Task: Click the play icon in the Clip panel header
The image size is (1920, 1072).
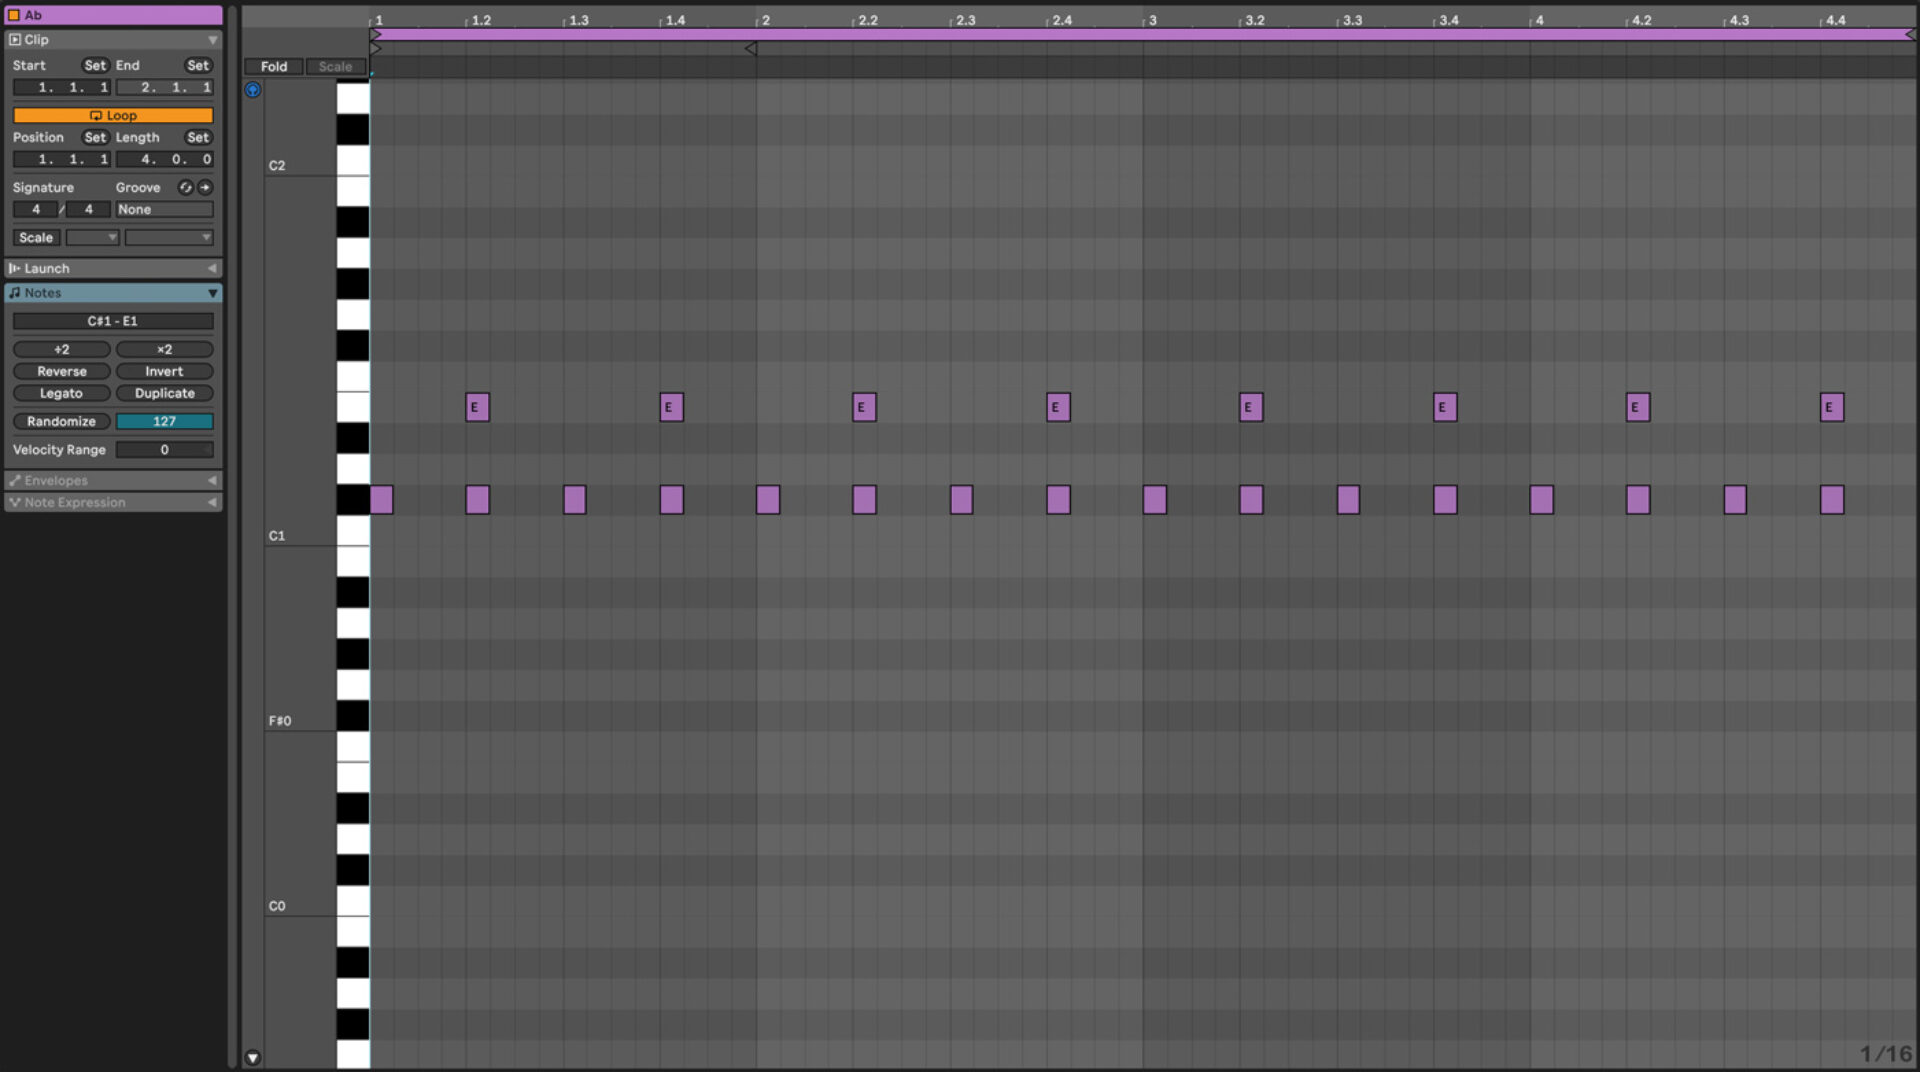Action: [14, 40]
